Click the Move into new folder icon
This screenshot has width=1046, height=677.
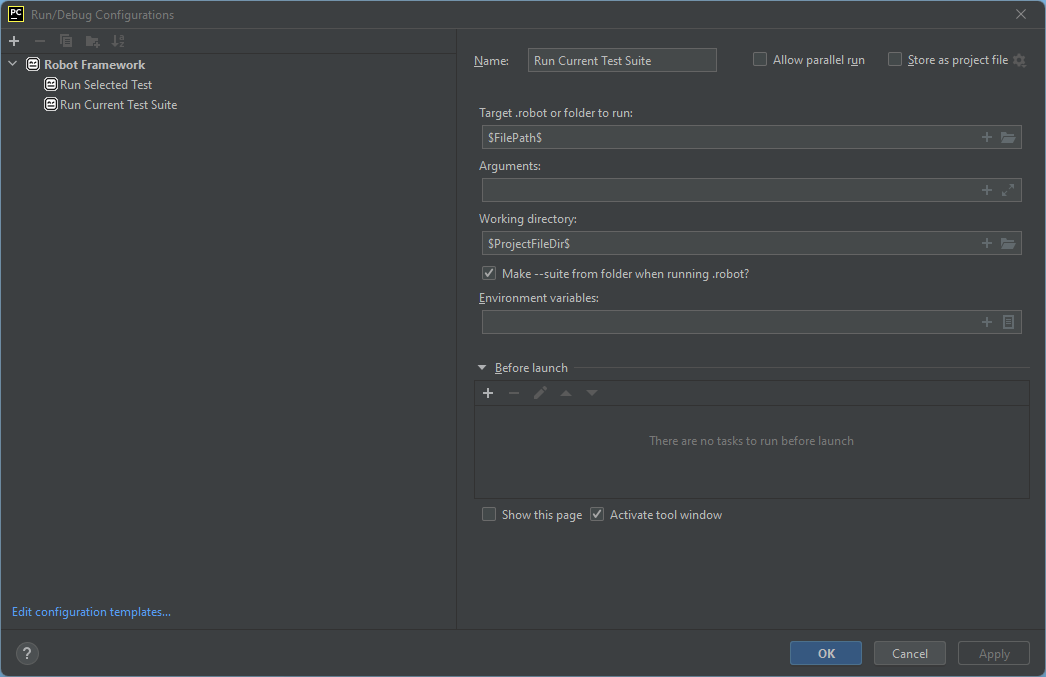click(x=92, y=41)
